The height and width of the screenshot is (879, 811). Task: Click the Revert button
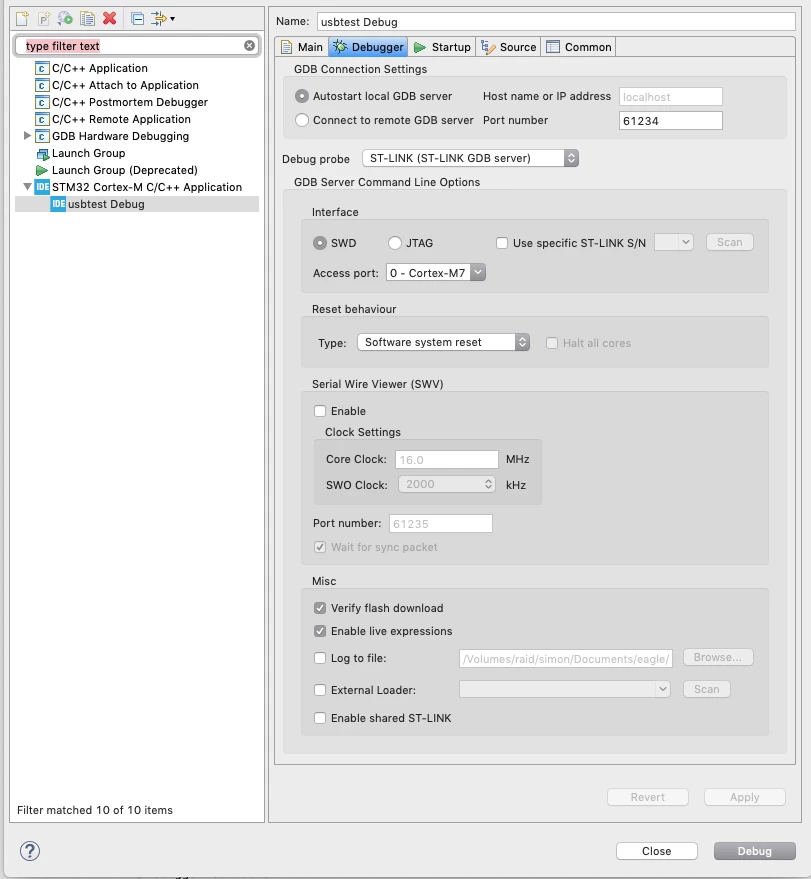coord(647,797)
